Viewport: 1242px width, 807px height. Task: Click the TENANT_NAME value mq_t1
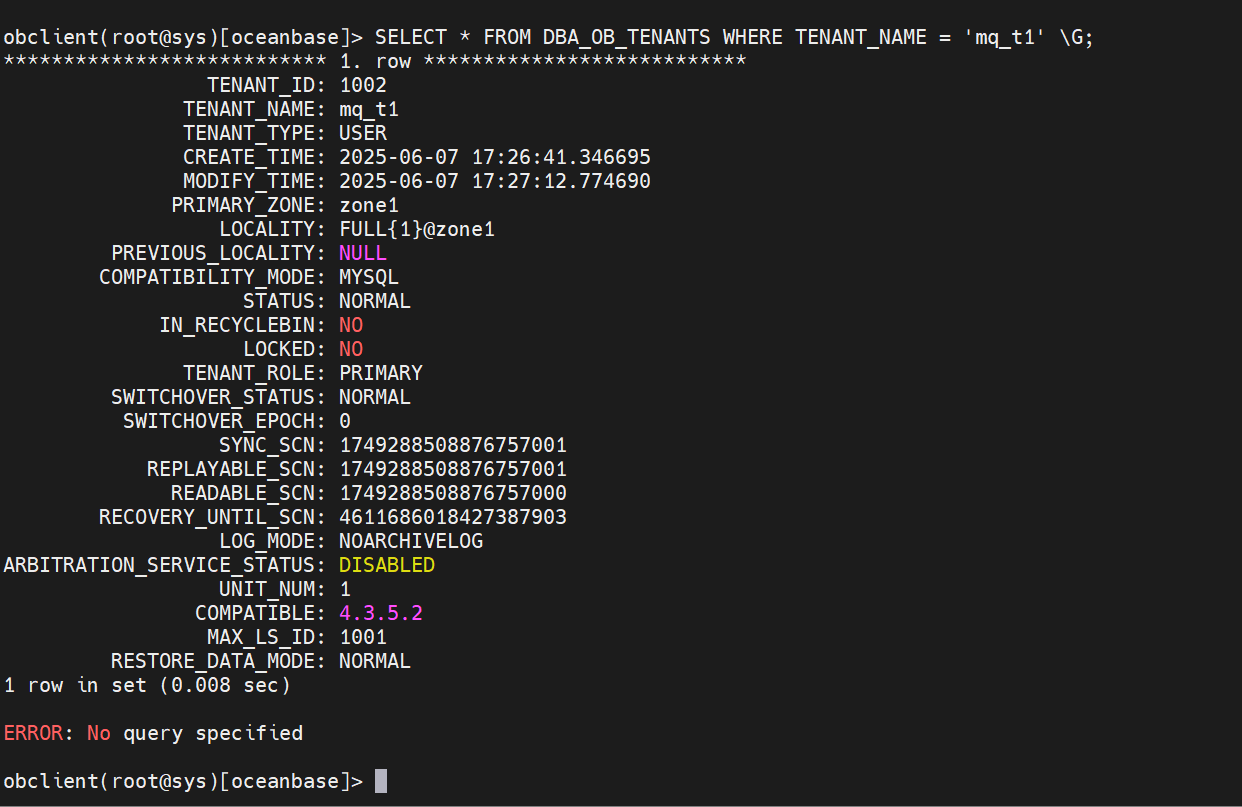coord(369,109)
